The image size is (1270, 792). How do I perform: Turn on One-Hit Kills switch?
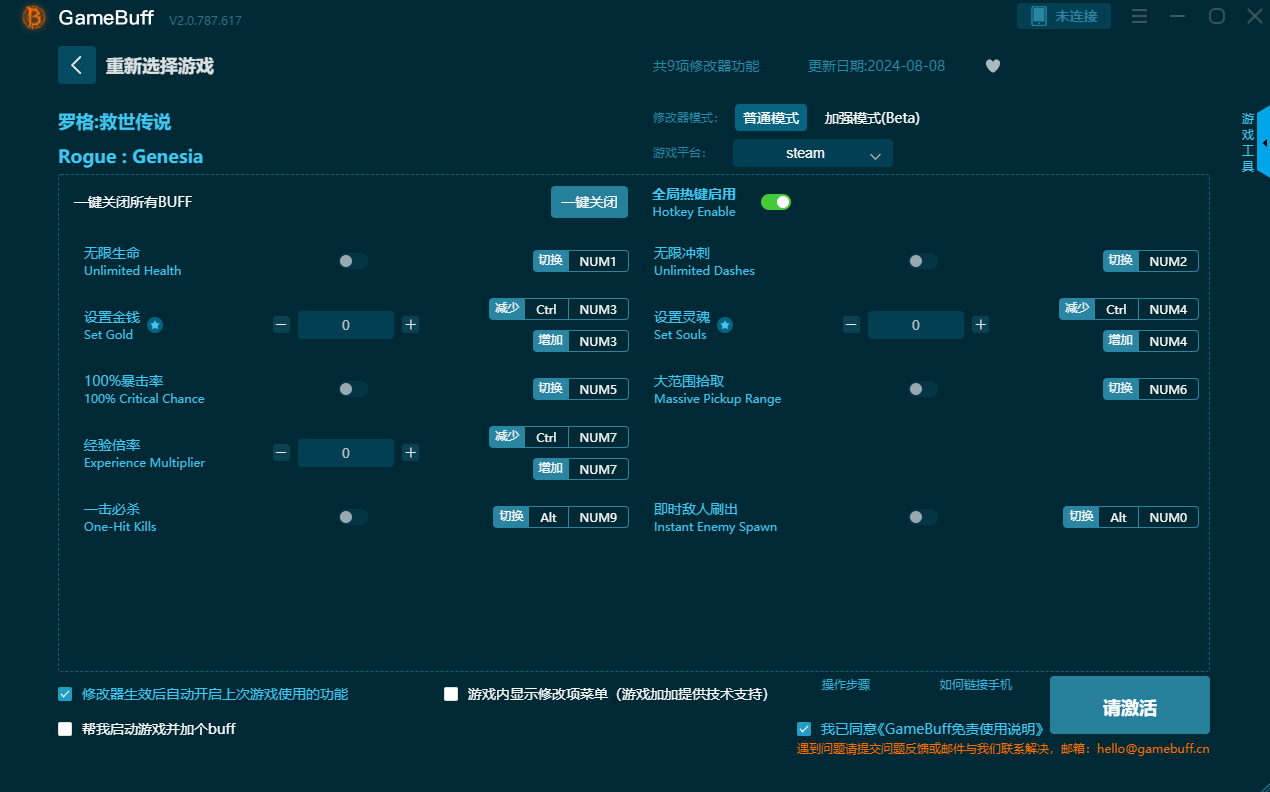pyautogui.click(x=353, y=517)
